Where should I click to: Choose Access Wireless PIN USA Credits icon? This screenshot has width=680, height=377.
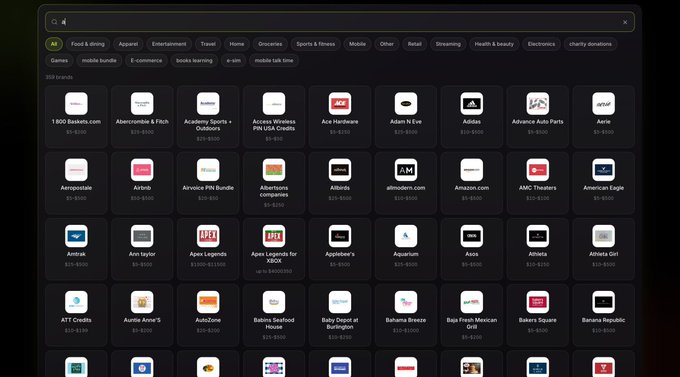tap(274, 104)
